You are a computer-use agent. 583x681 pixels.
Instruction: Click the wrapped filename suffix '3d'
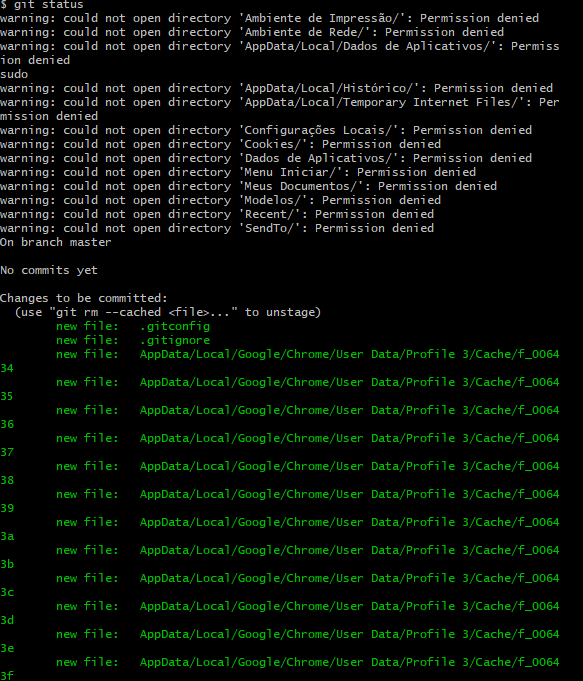click(x=7, y=620)
